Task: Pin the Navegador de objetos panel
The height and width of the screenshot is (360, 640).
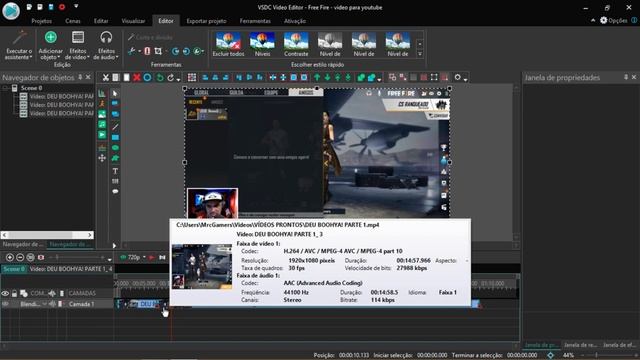Action: click(x=80, y=77)
